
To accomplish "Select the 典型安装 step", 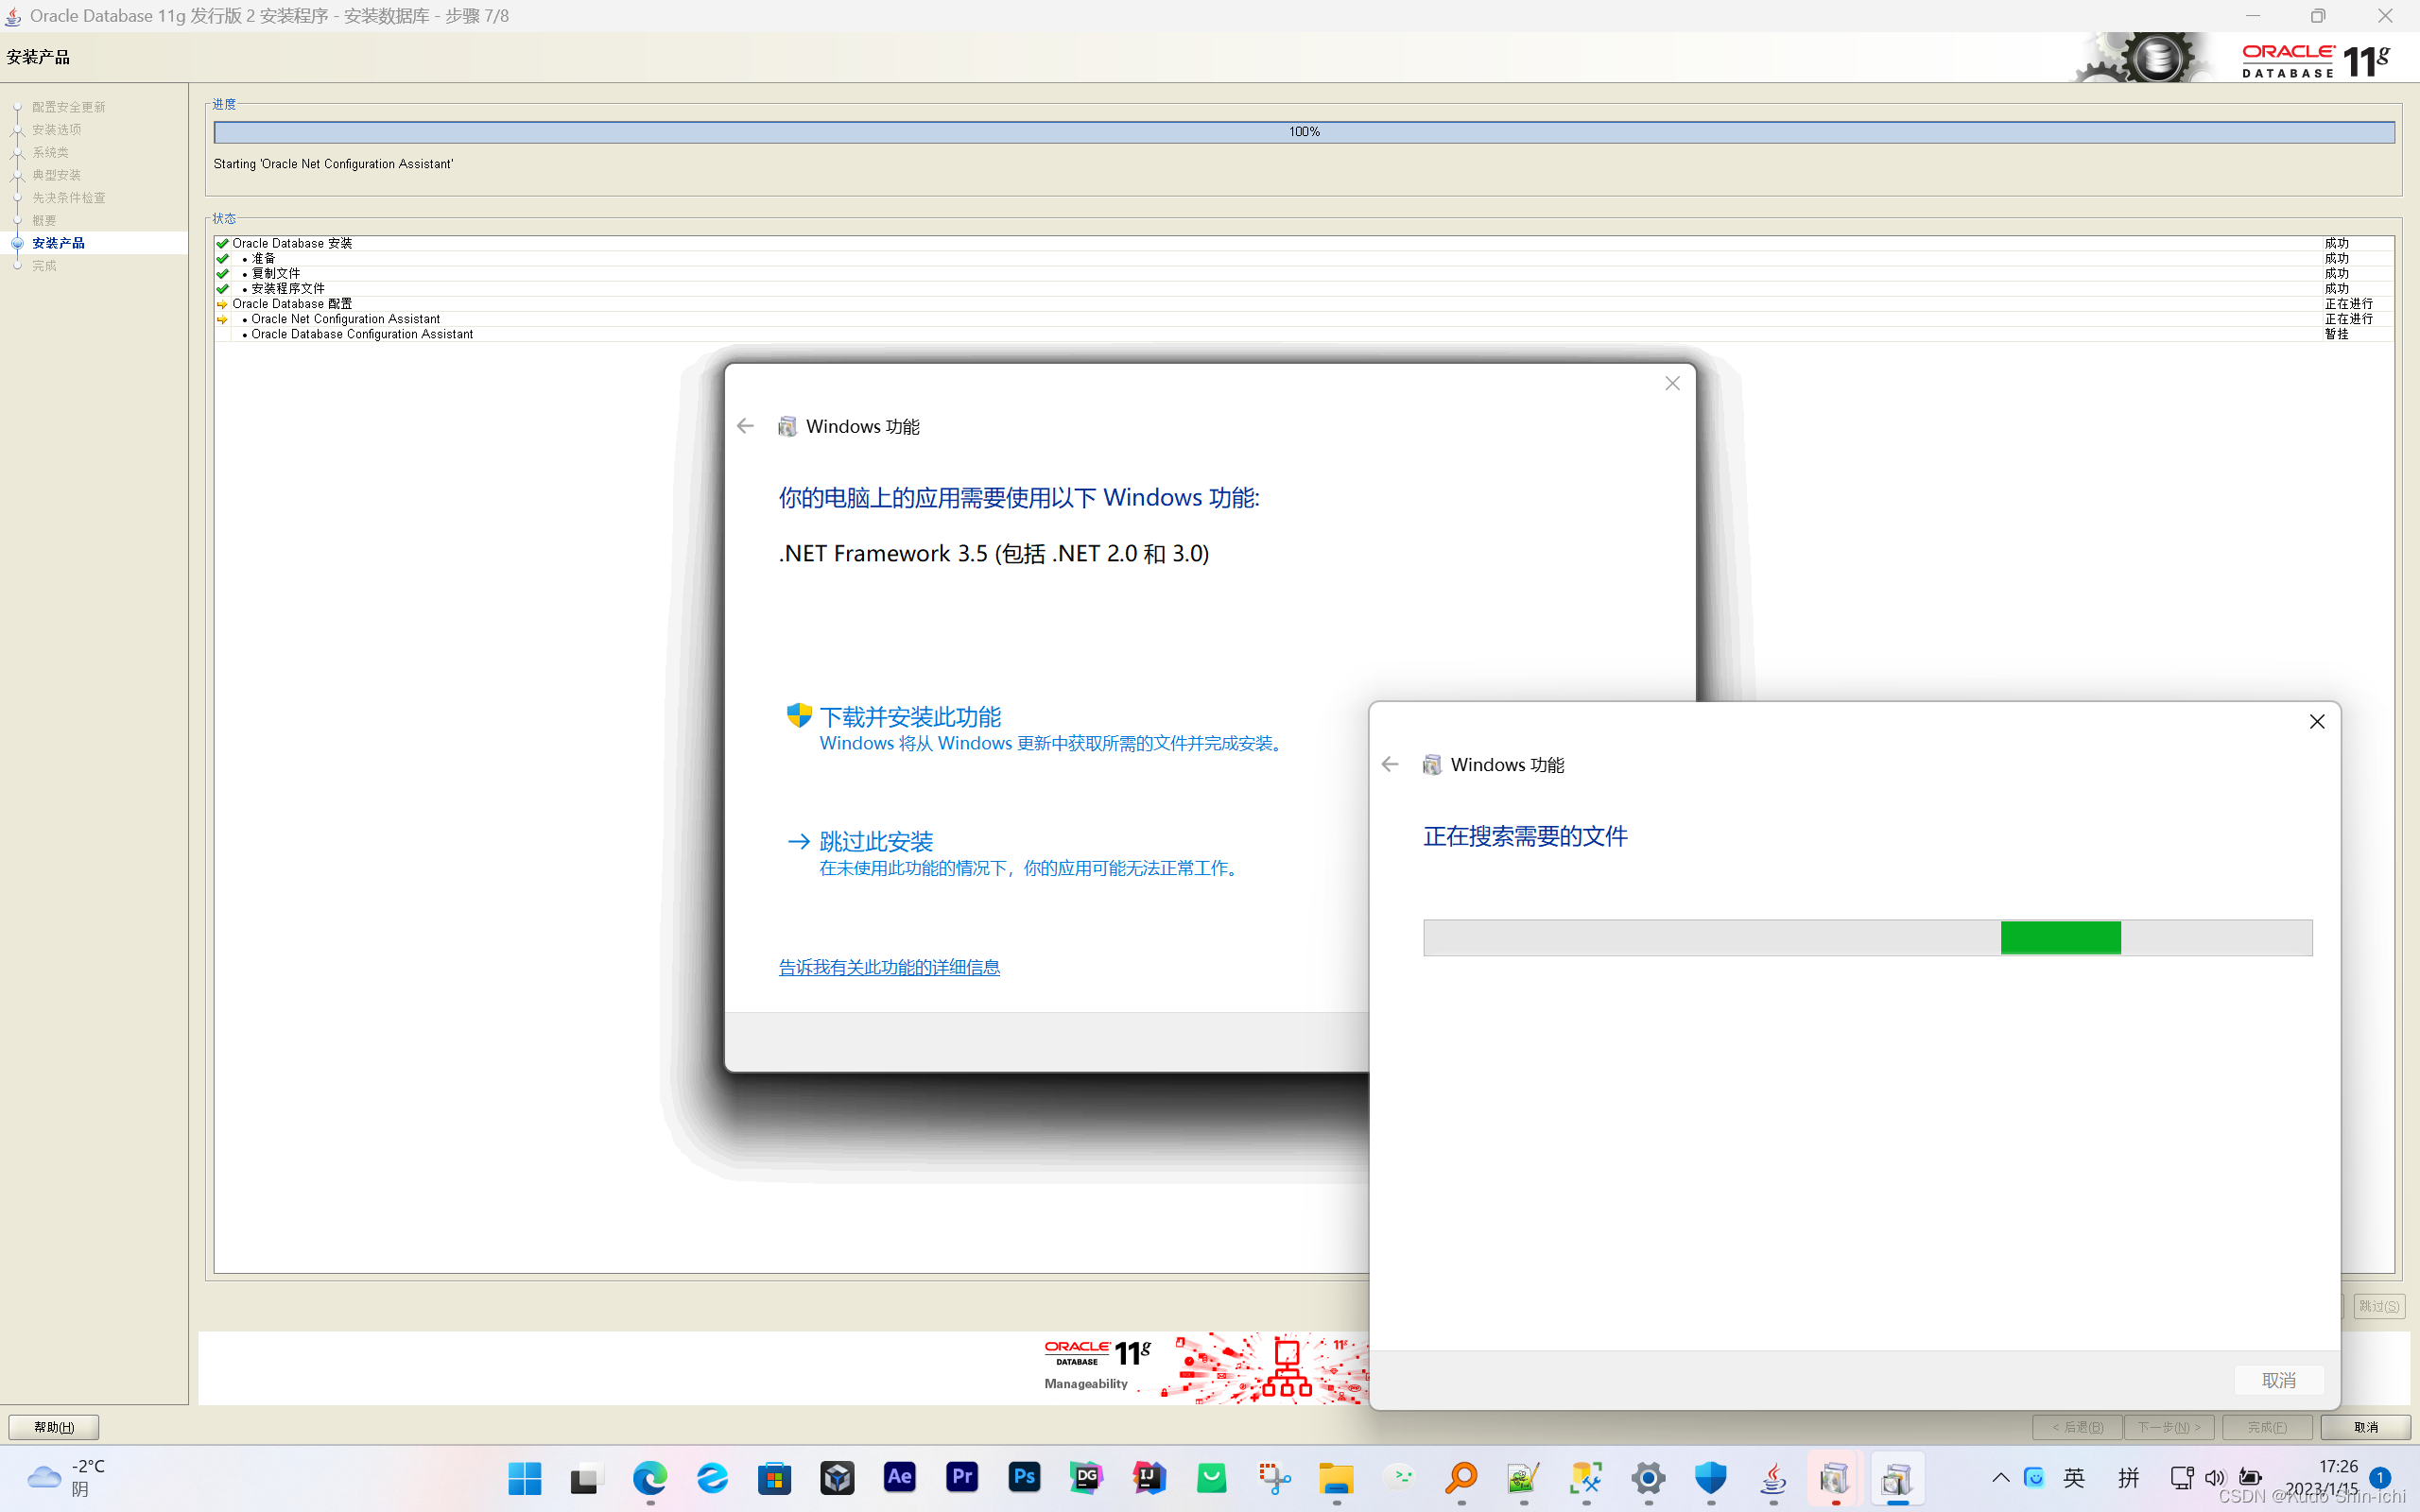I will coord(56,175).
